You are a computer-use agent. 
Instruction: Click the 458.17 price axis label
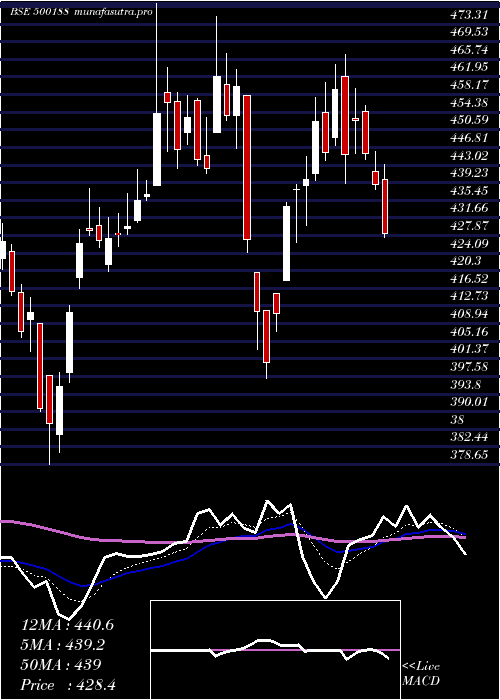pos(467,85)
